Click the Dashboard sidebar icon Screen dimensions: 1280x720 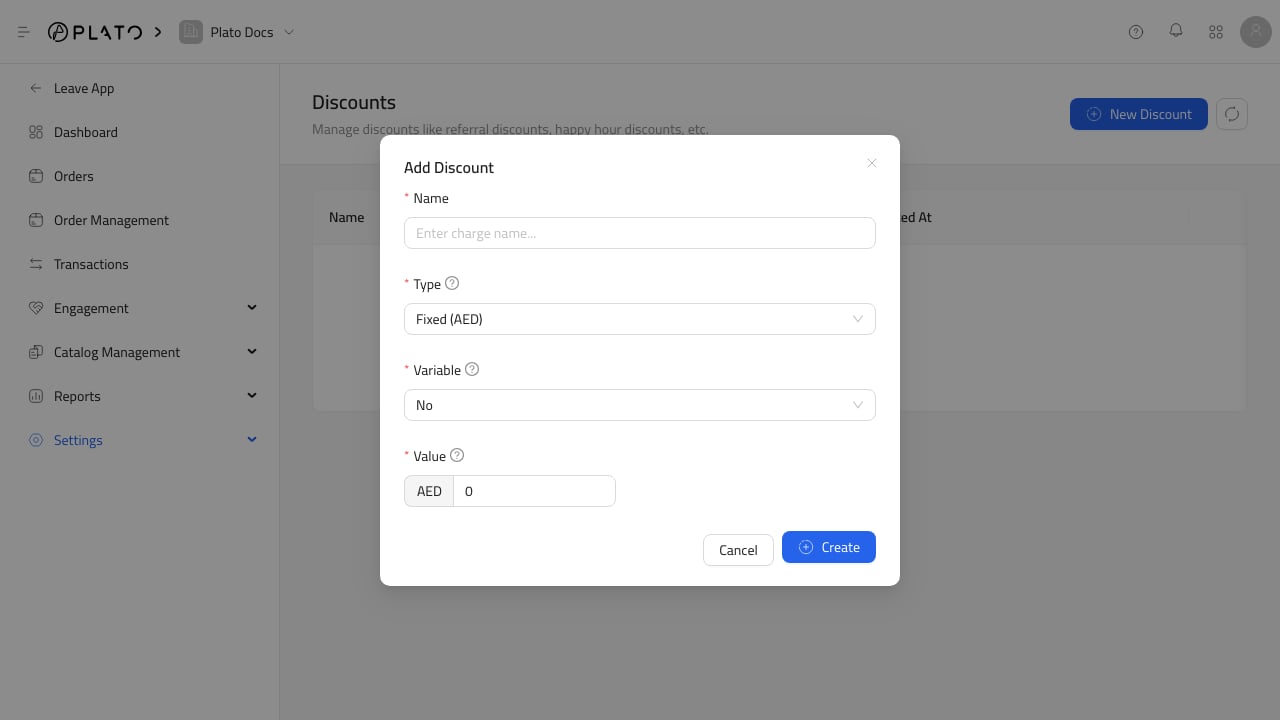[x=36, y=132]
